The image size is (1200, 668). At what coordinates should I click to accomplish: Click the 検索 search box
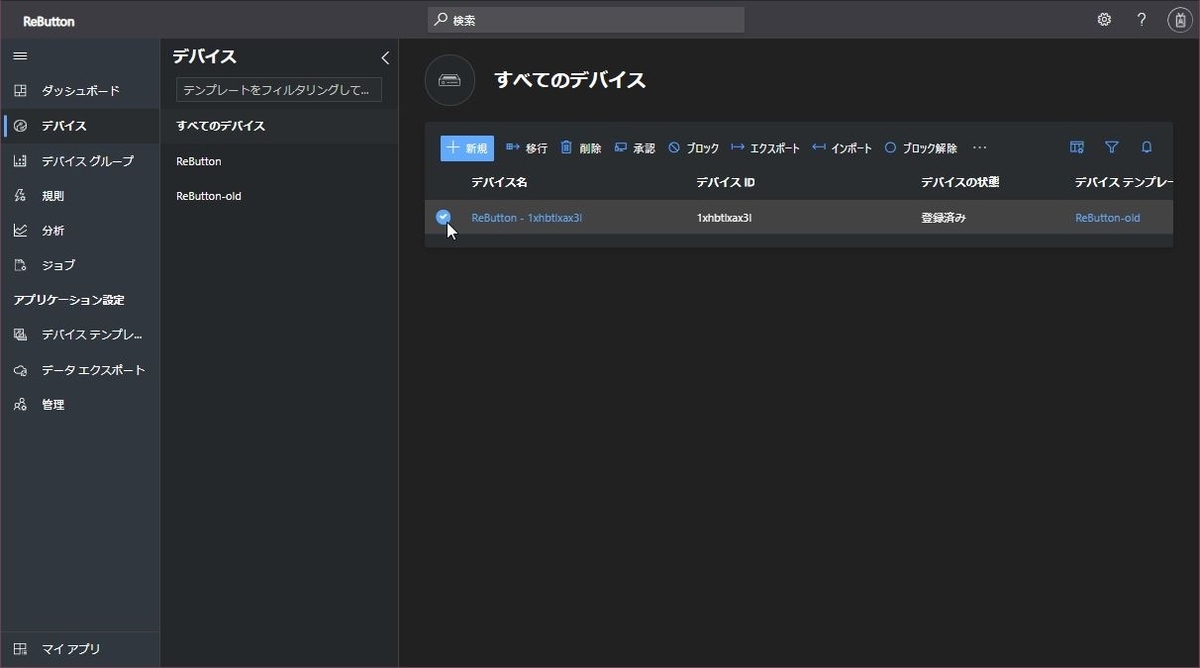pyautogui.click(x=586, y=20)
